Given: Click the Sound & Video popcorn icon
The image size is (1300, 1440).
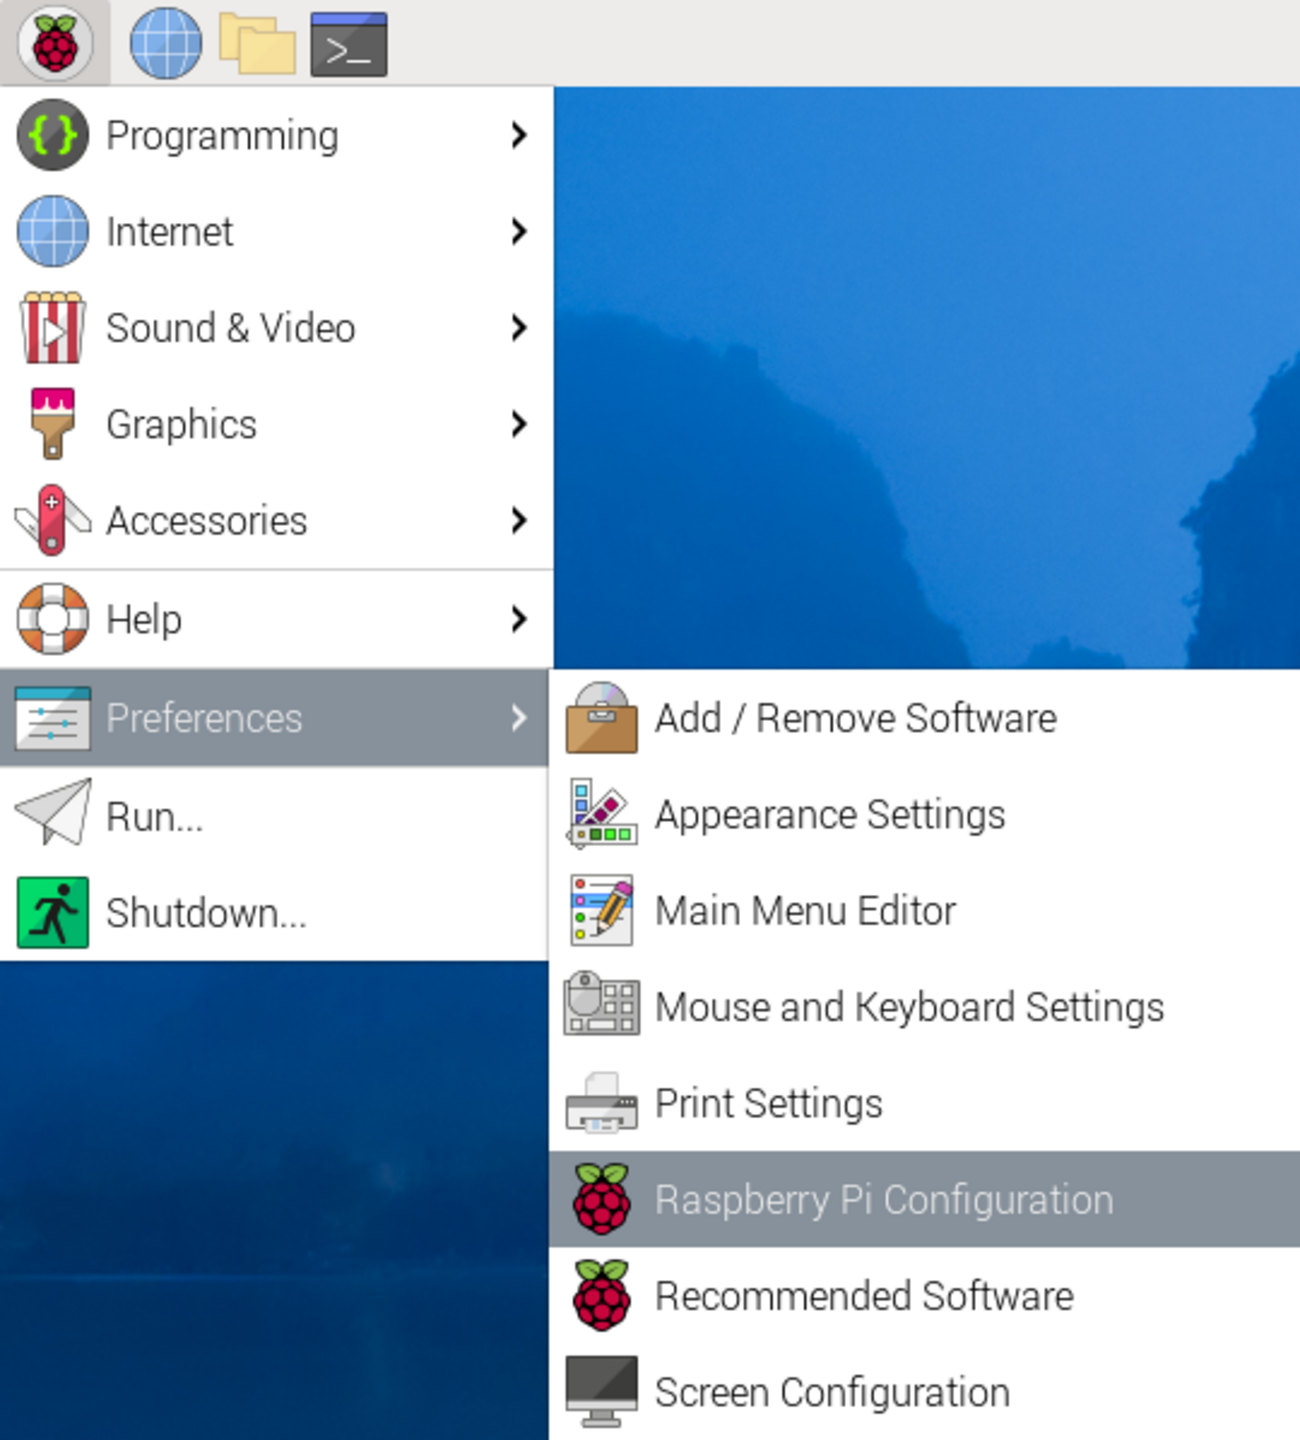Looking at the screenshot, I should pos(53,327).
